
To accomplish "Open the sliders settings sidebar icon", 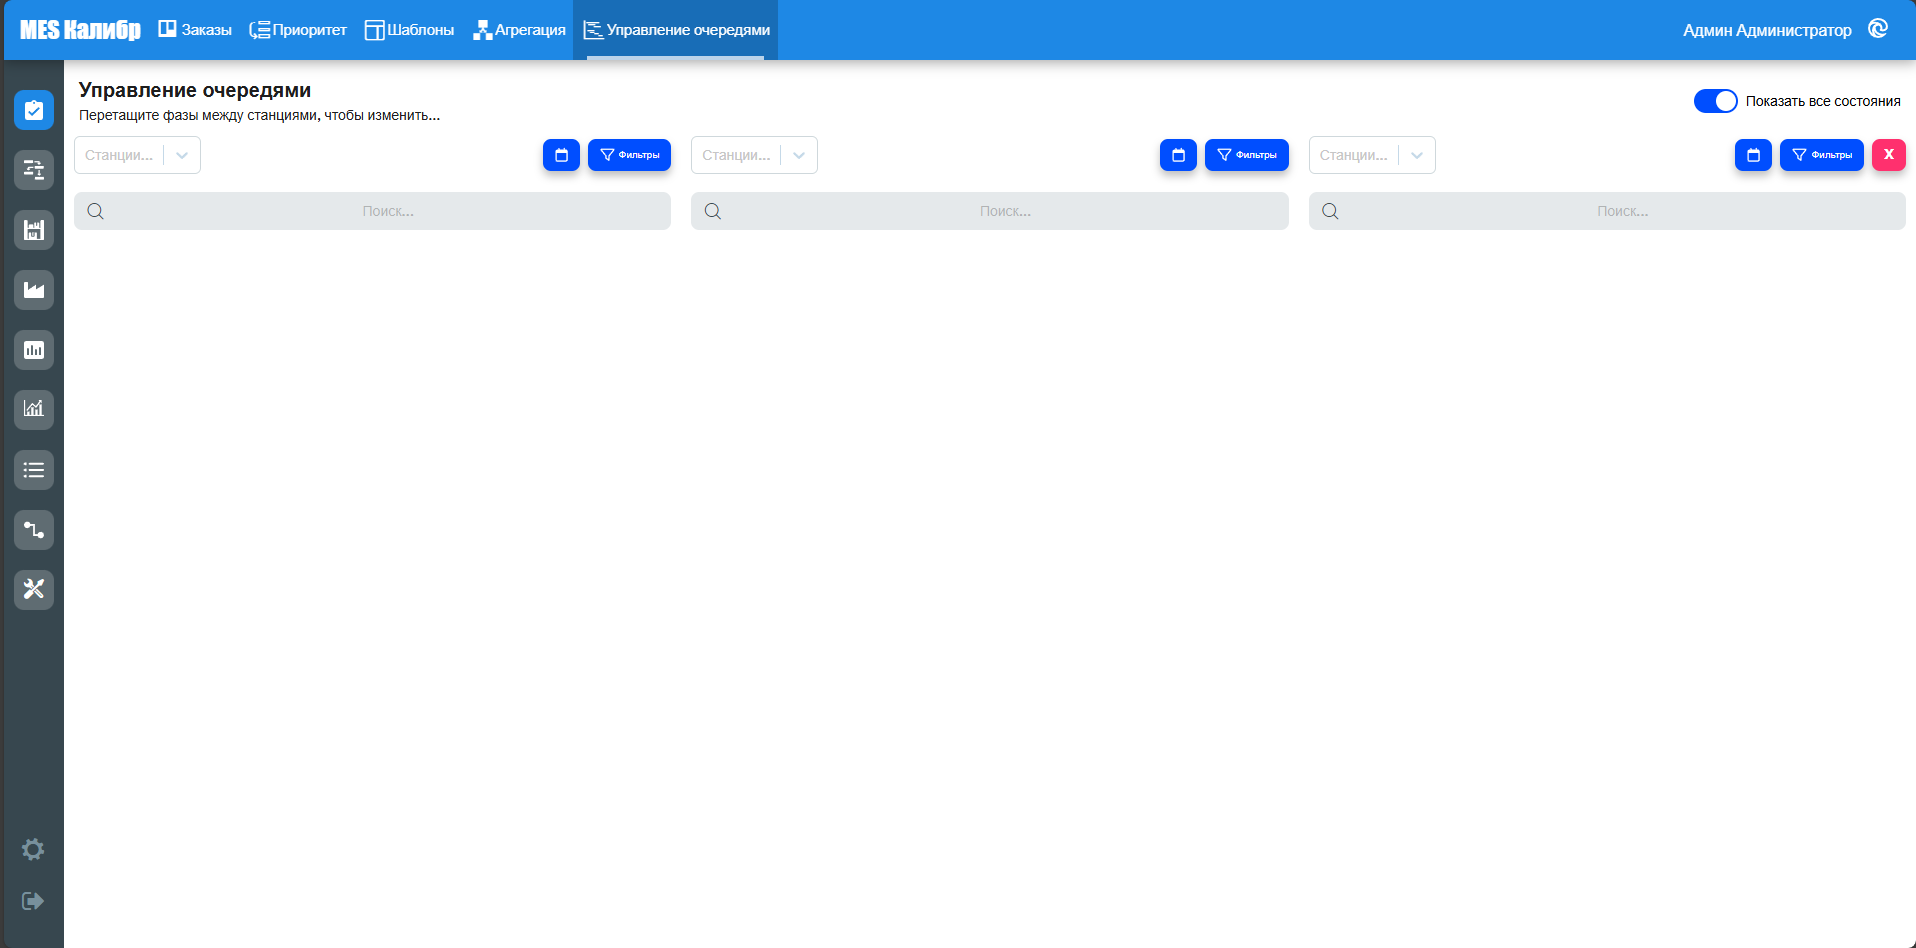I will (34, 170).
